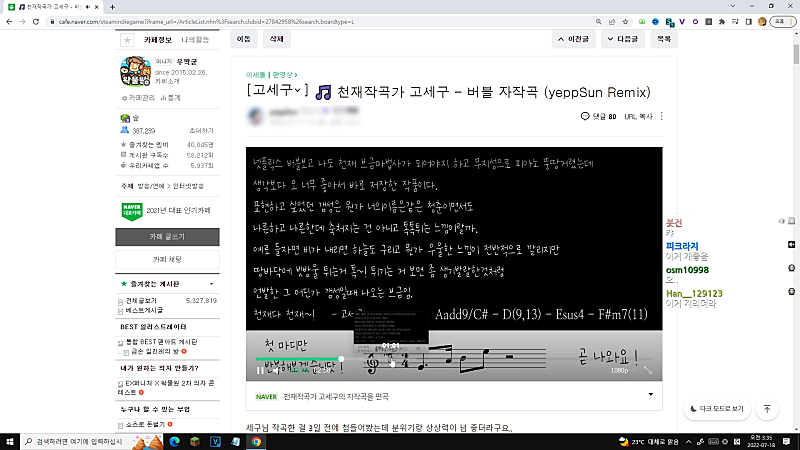This screenshot has height=450, width=800.
Task: Click the zoom magnifier icon in address bar
Action: coord(598,21)
